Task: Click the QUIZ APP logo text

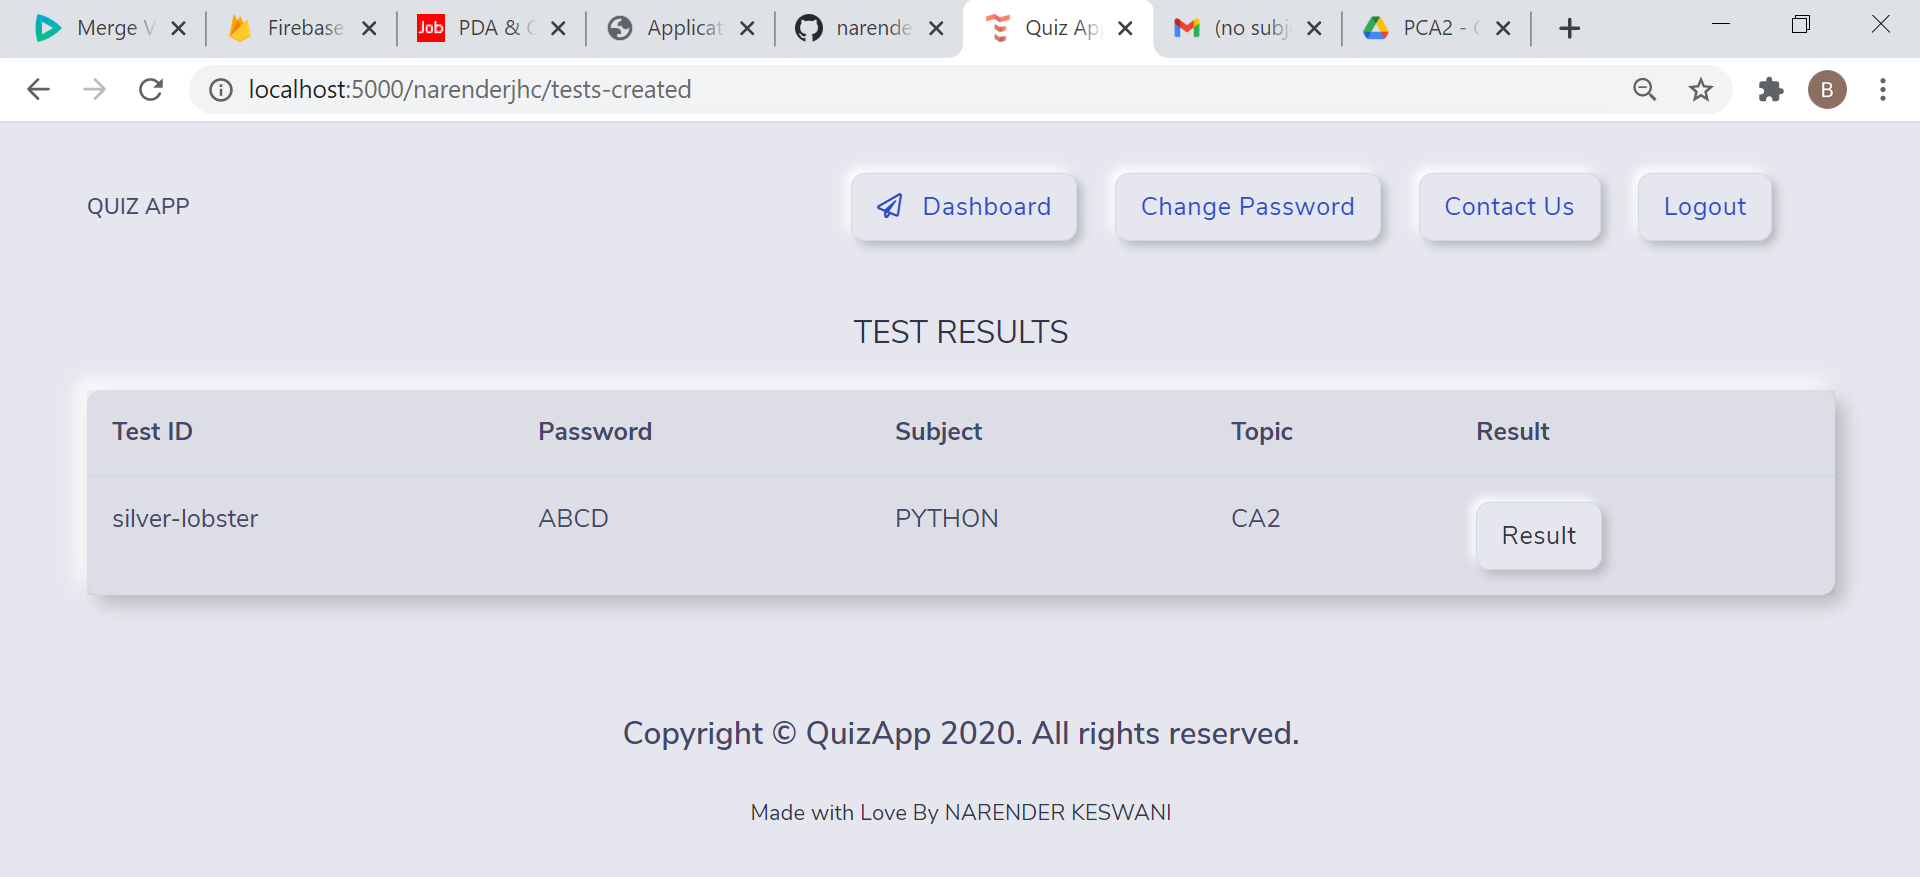Action: (x=138, y=207)
